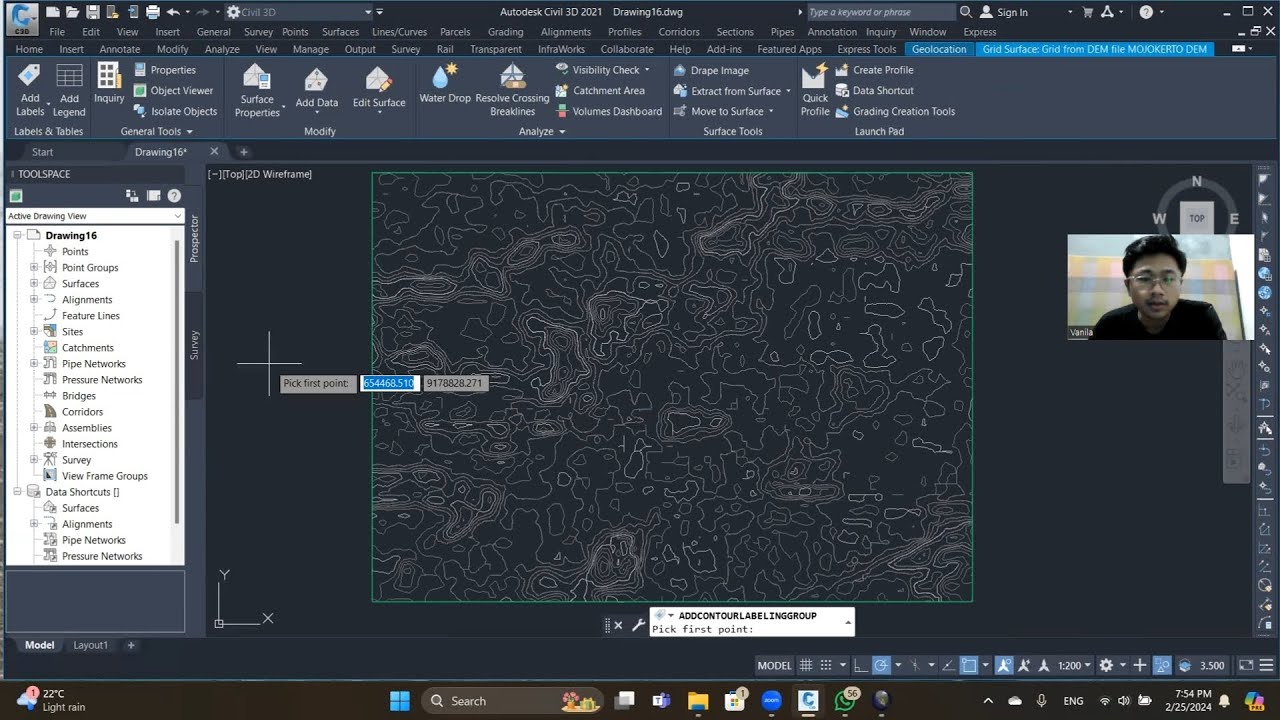1280x720 pixels.
Task: Expand the Point Groups tree node
Action: click(x=34, y=268)
